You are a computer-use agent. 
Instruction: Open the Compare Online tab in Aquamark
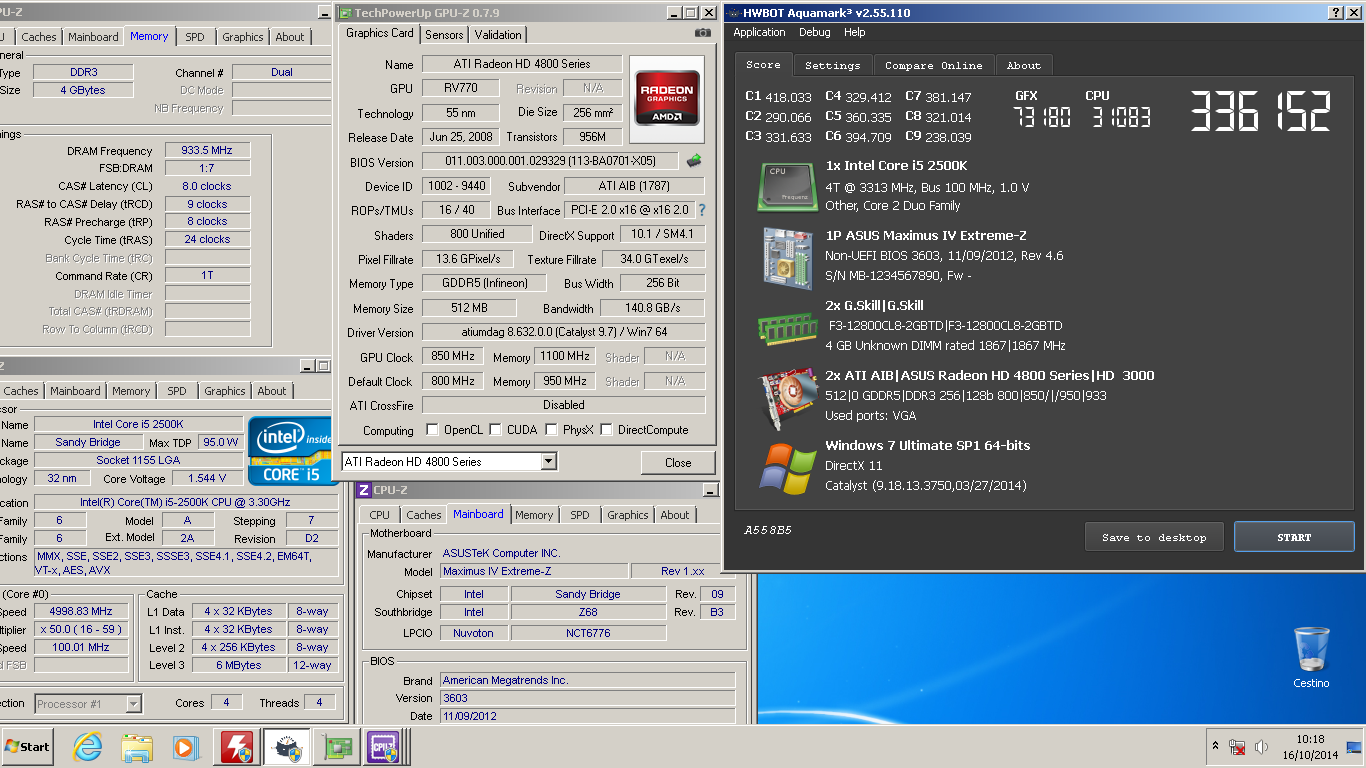934,65
